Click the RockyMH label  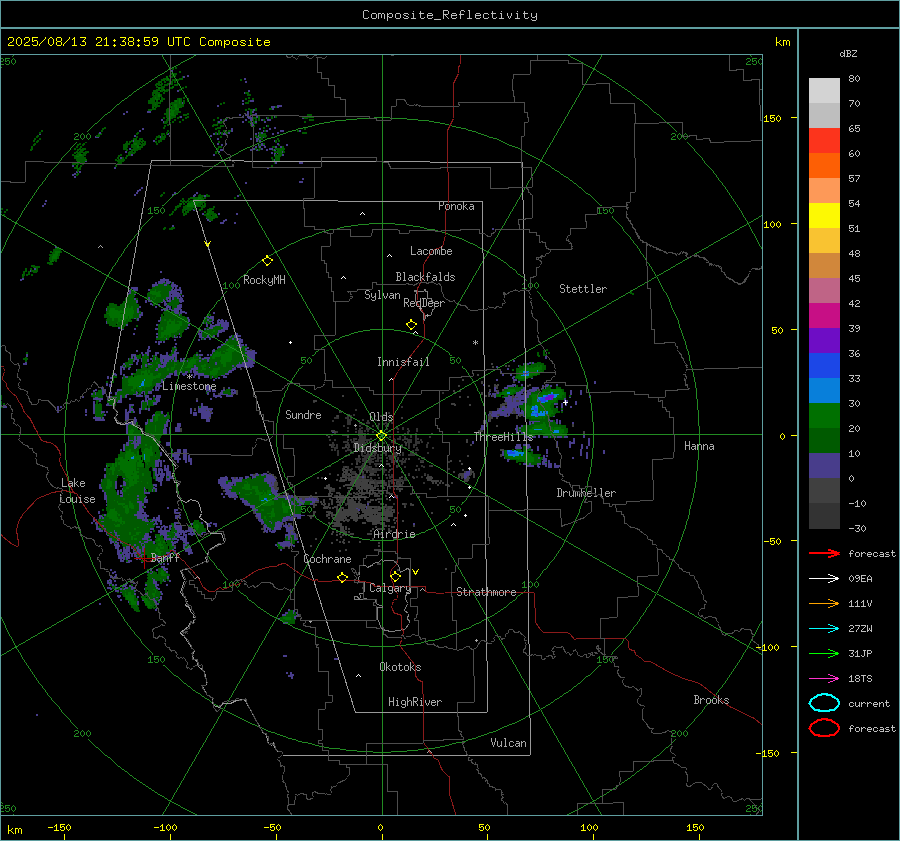(264, 280)
